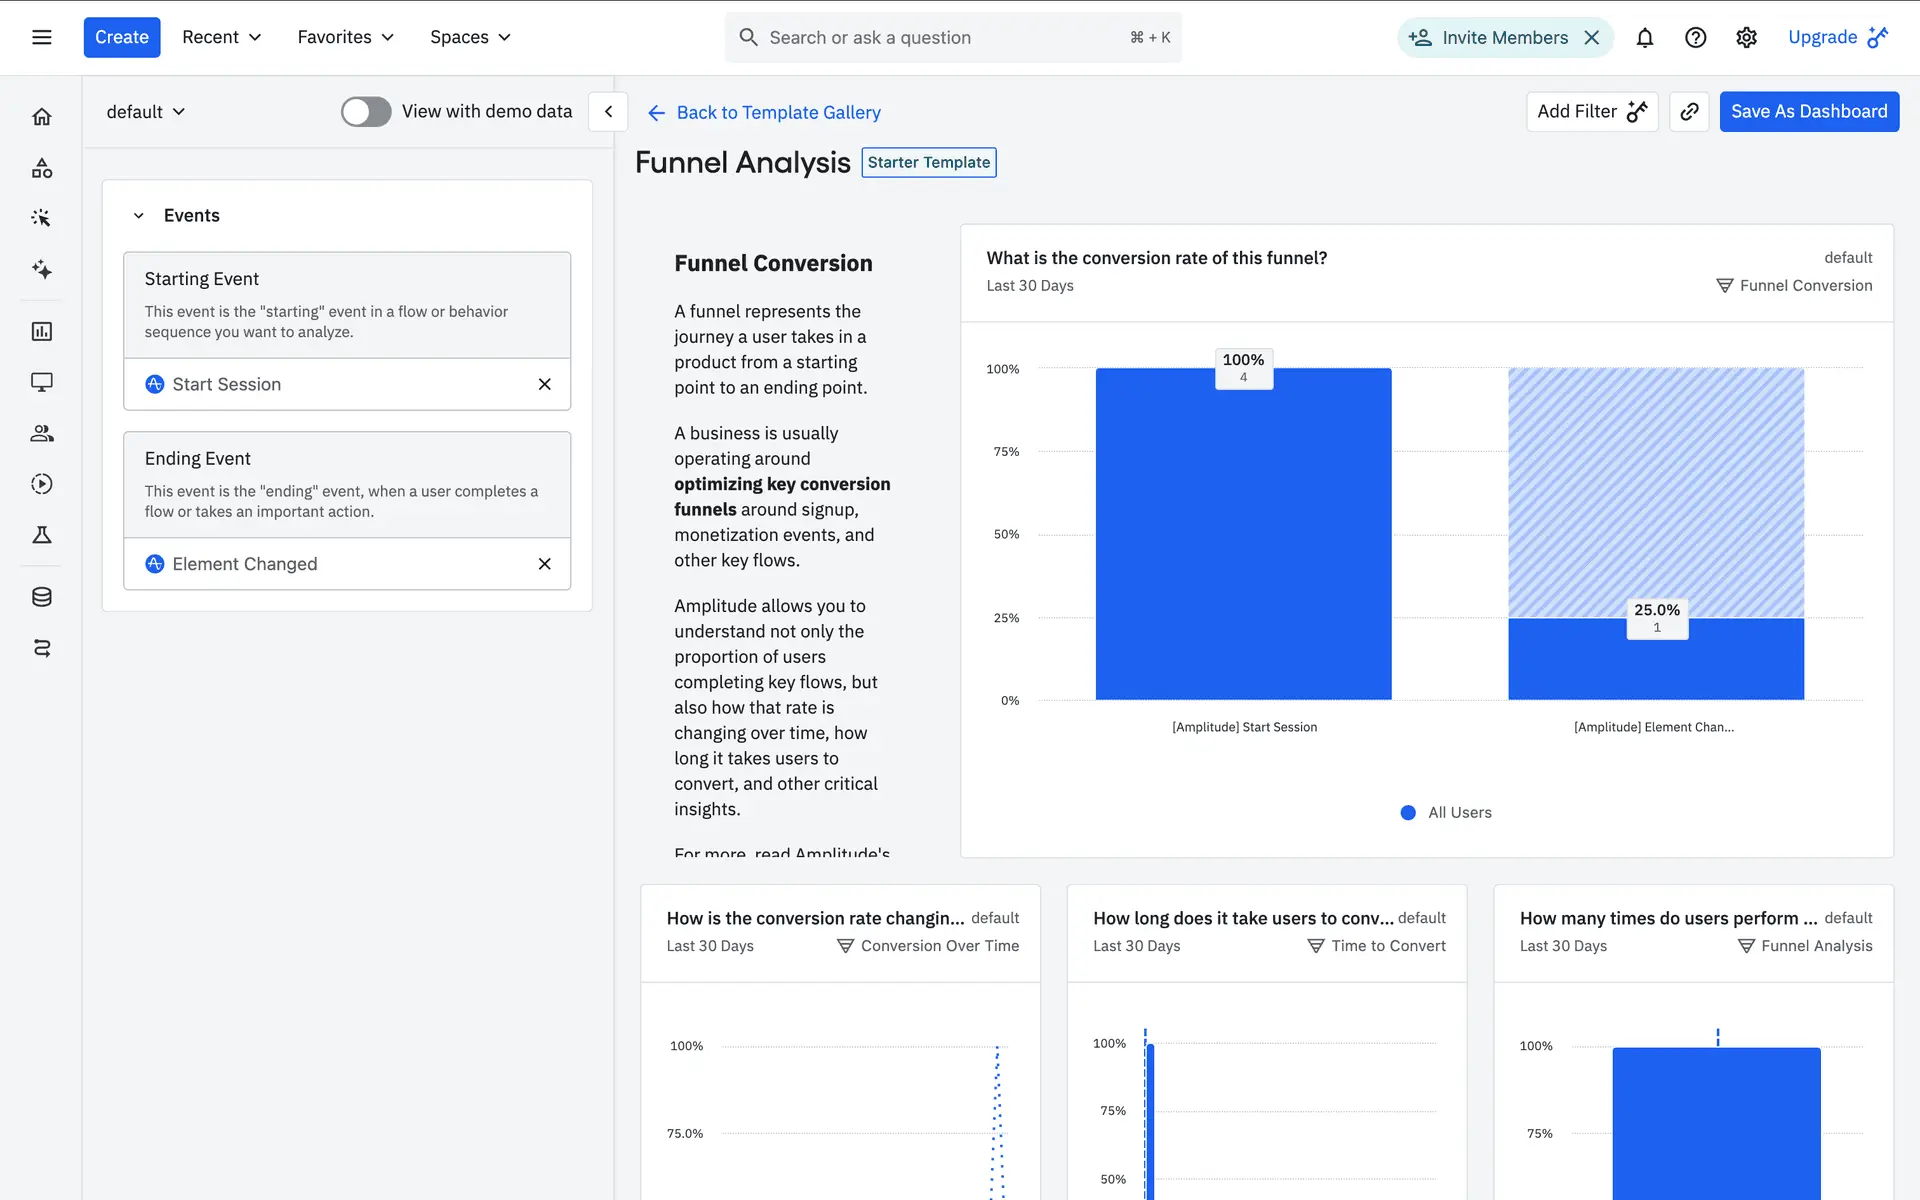
Task: Open the Data database icon in the sidebar
Action: pos(41,597)
